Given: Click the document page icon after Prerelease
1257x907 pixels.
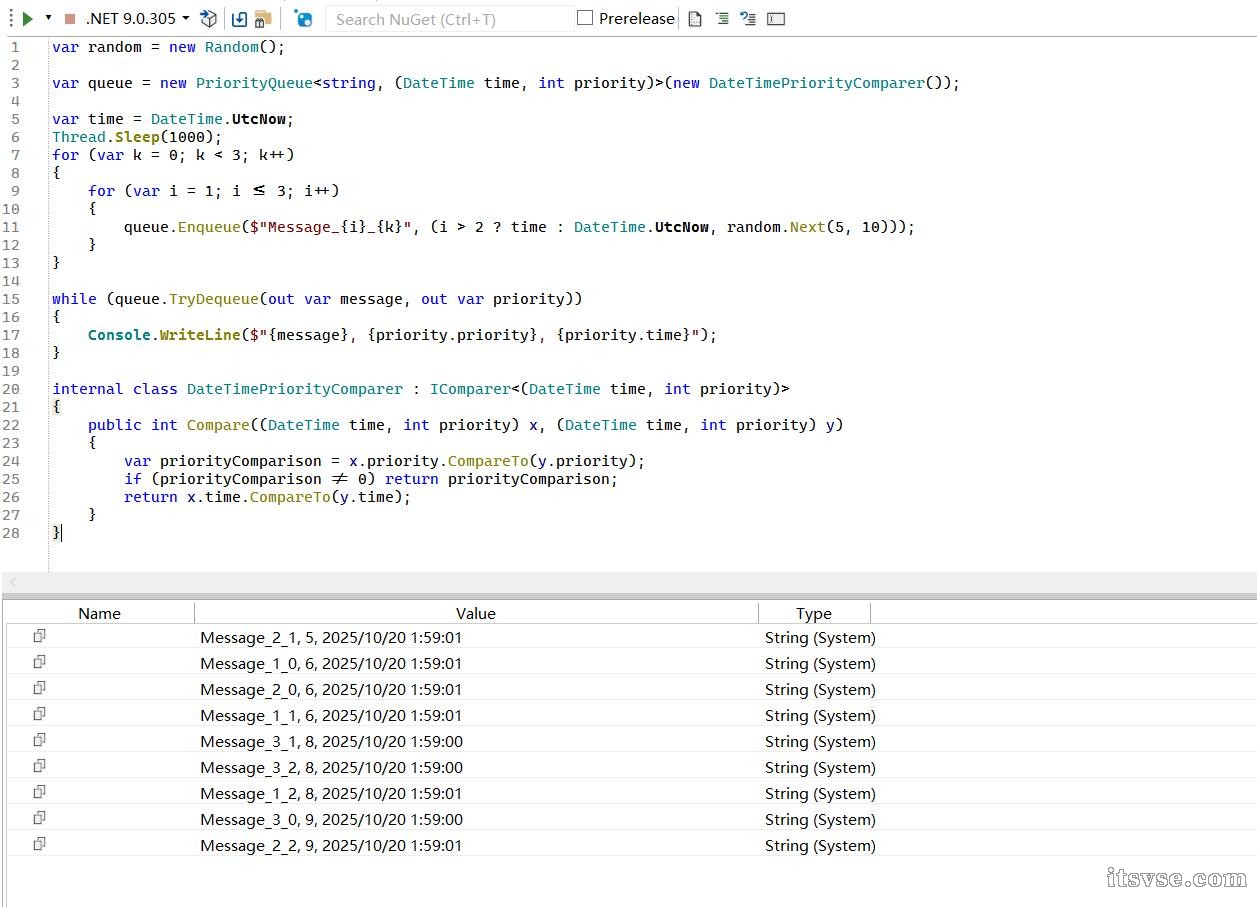Looking at the screenshot, I should 695,18.
